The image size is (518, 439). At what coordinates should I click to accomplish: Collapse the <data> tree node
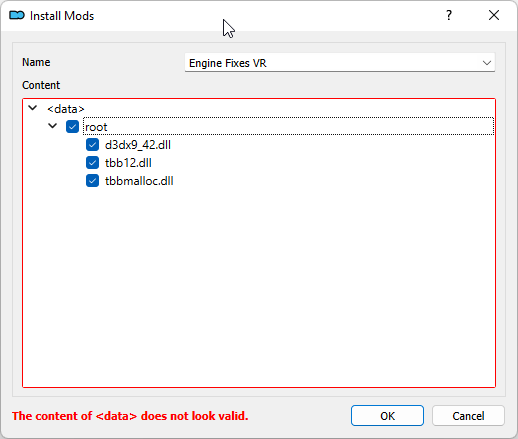(x=33, y=108)
